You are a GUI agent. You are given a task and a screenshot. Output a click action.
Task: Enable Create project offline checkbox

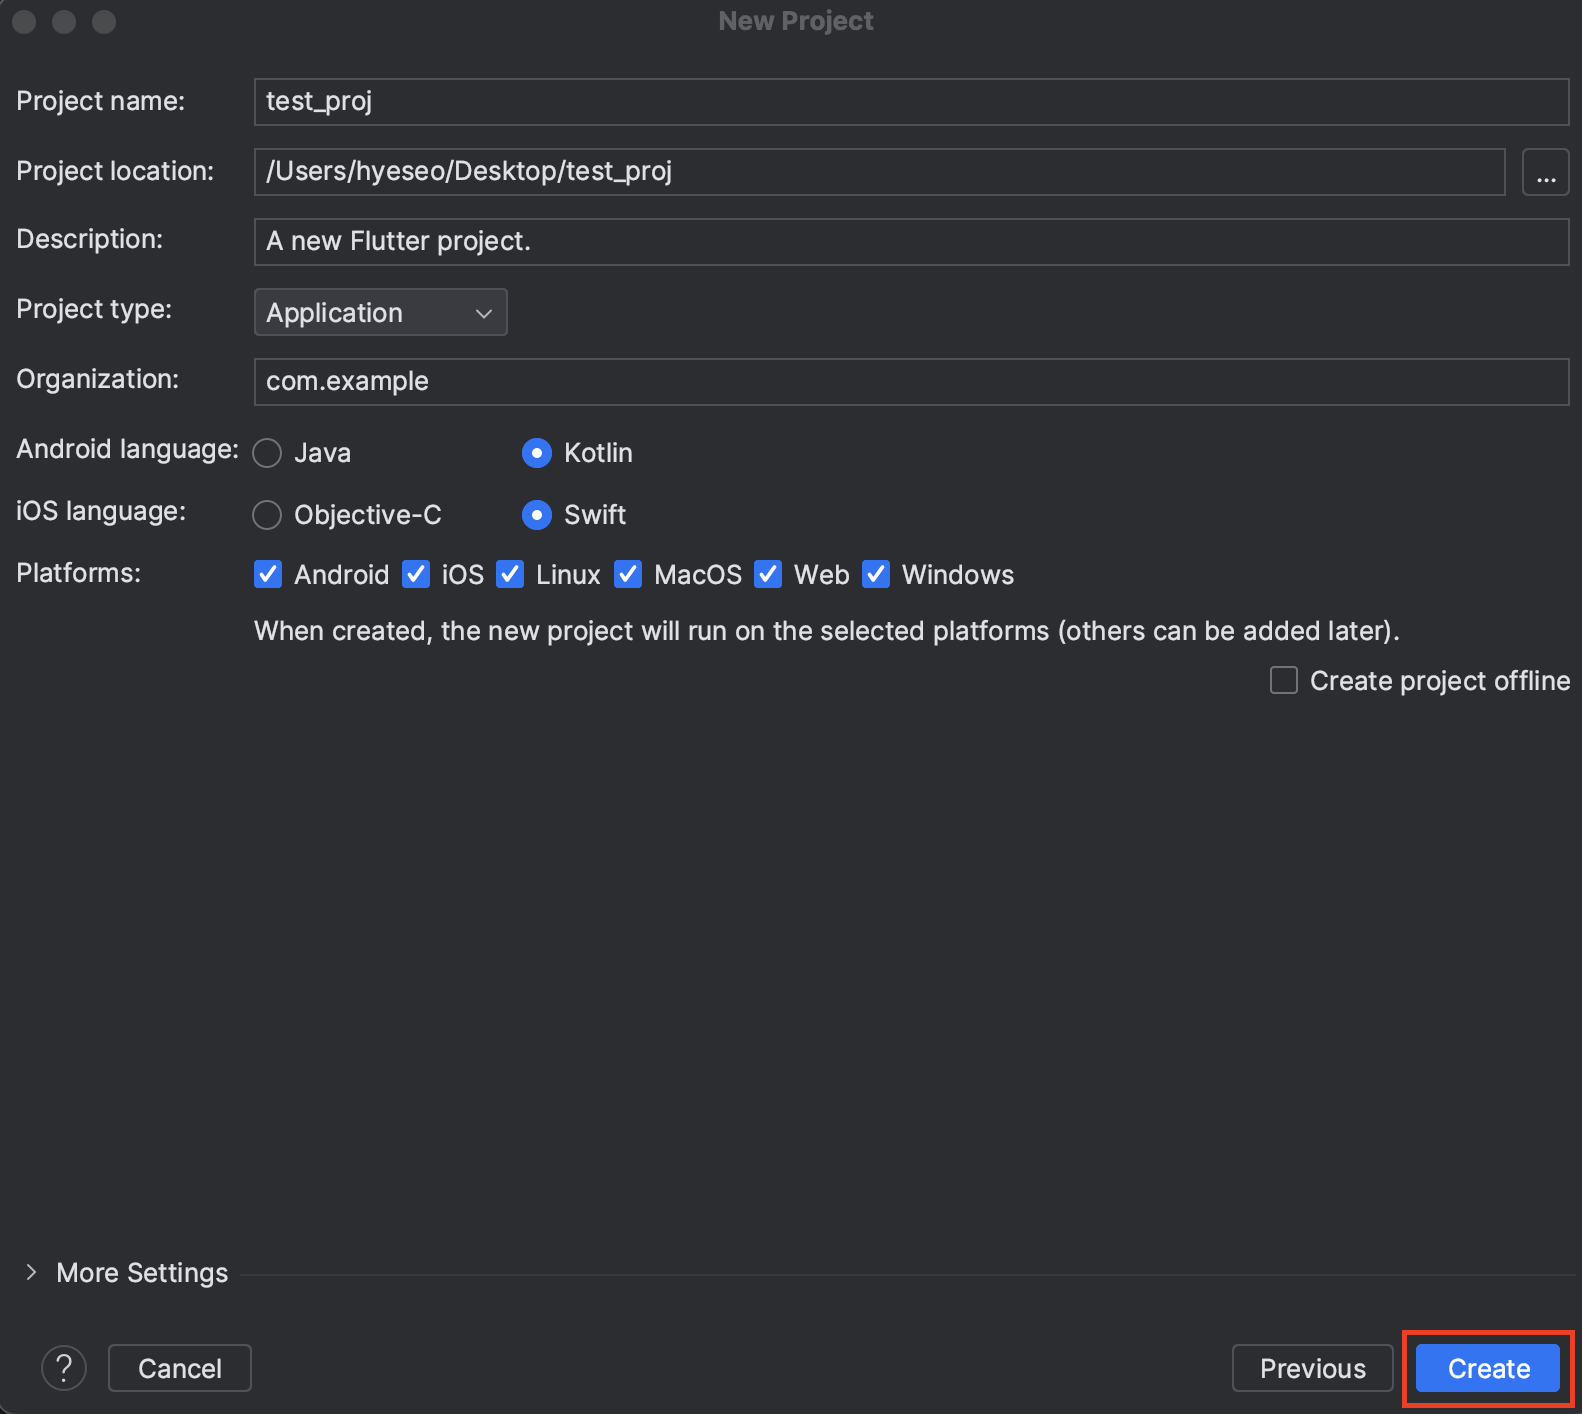click(x=1284, y=680)
